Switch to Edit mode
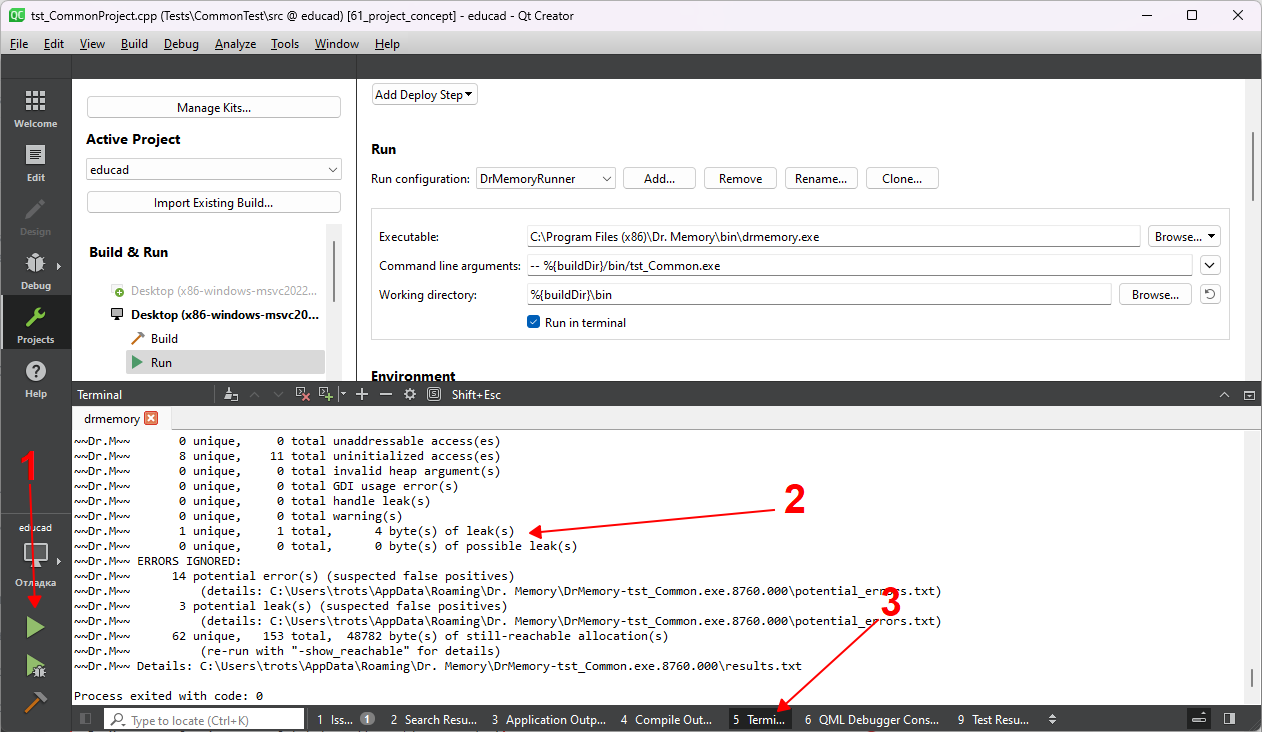The height and width of the screenshot is (732, 1262). tap(35, 163)
